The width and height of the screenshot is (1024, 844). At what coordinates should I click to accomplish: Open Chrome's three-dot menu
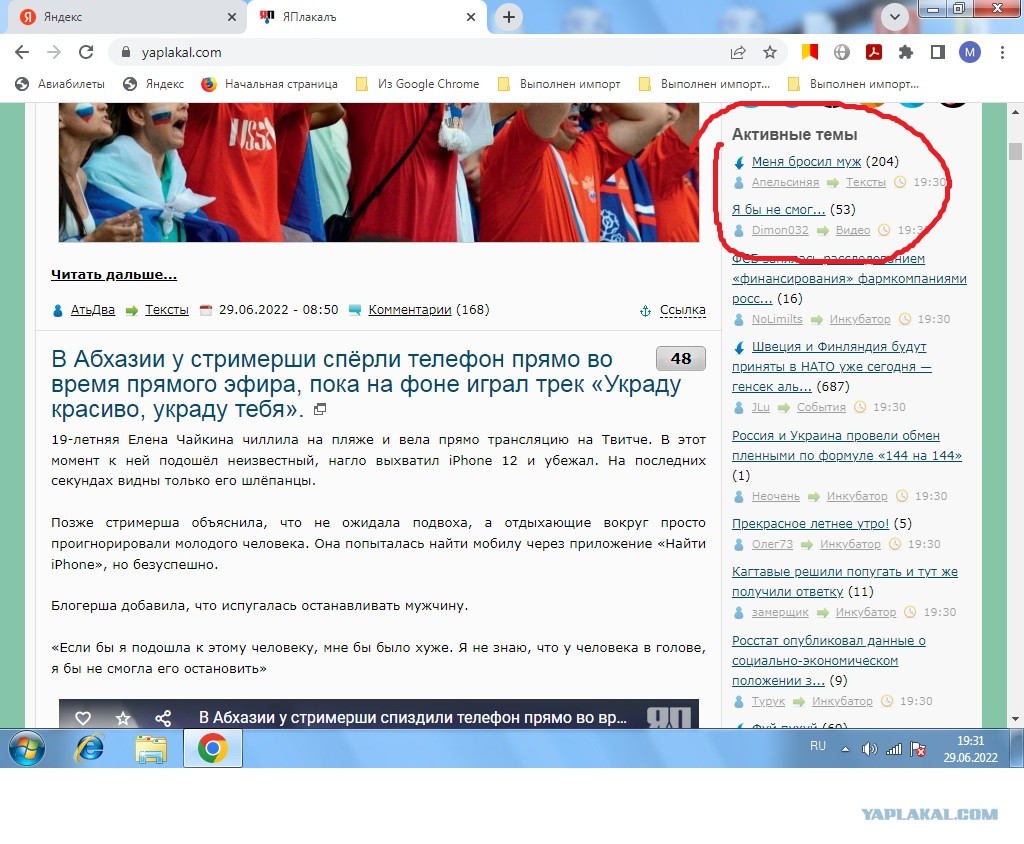tap(1002, 52)
